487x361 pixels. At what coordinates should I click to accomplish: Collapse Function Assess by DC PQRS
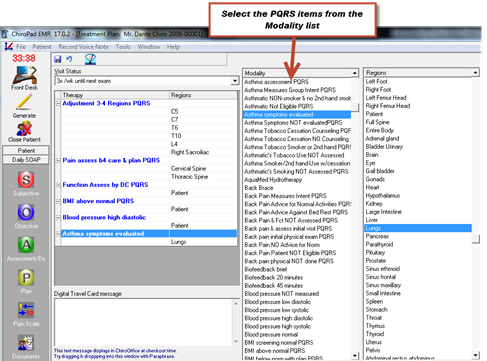58,185
